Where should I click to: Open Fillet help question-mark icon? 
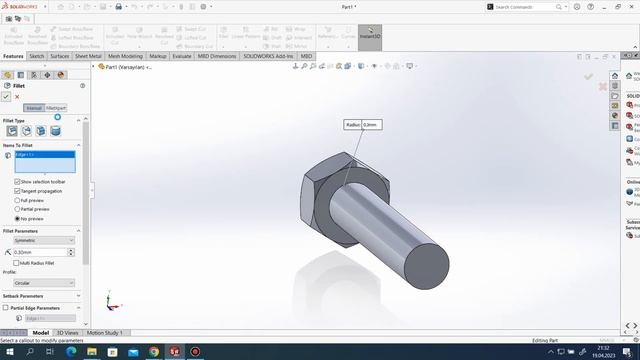click(x=82, y=86)
